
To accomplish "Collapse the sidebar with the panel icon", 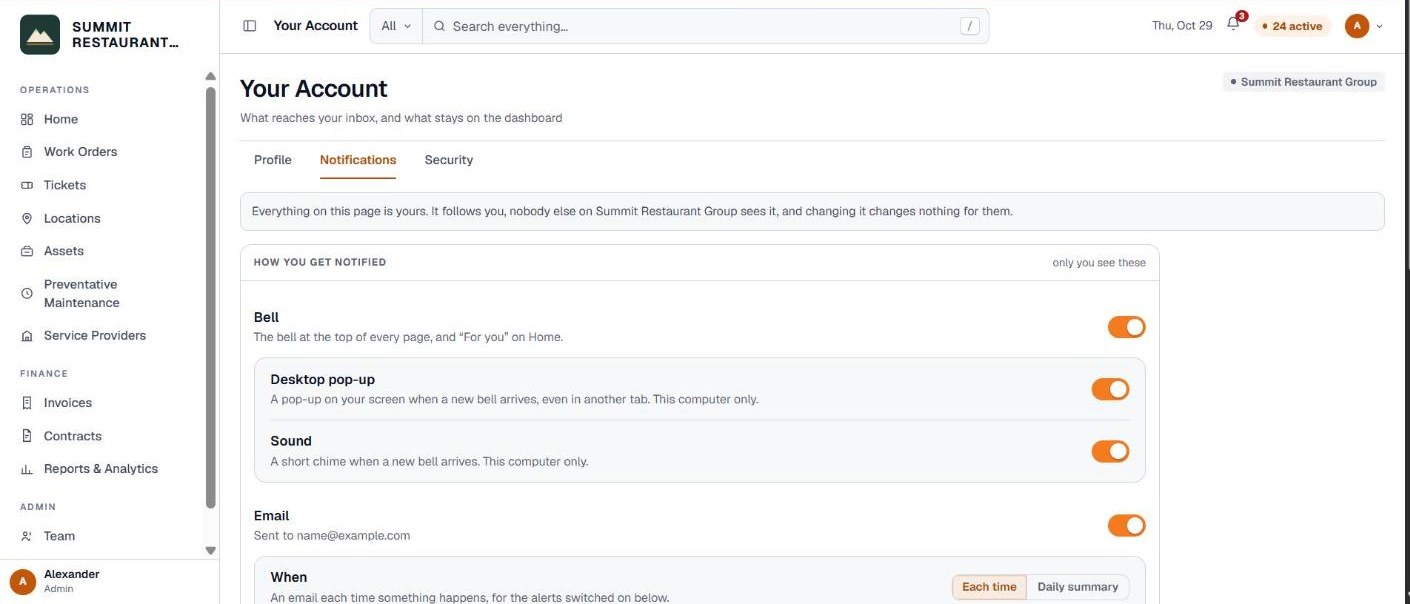I will pos(250,26).
